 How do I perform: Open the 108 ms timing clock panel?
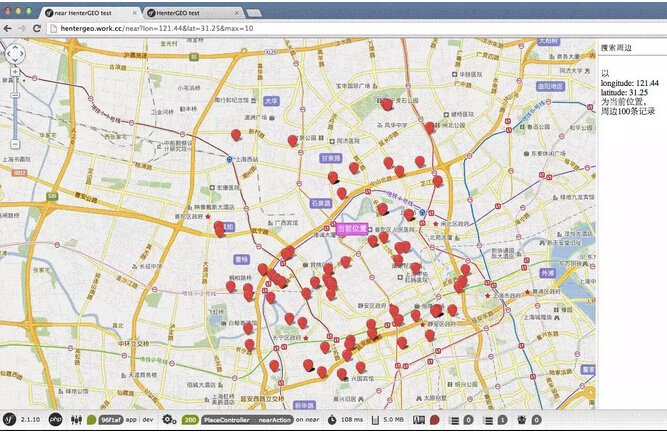point(331,420)
